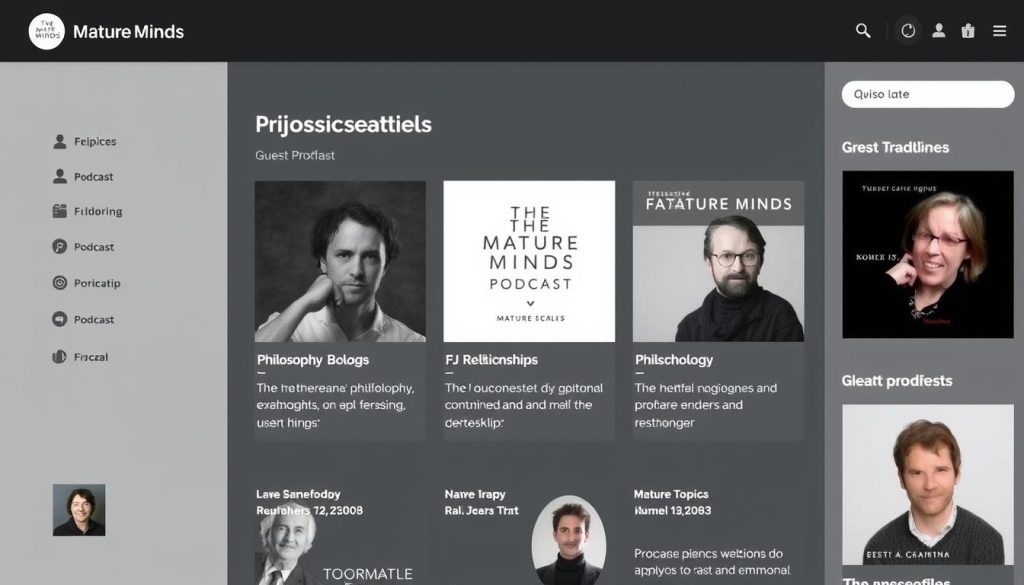Click the target icon beside Poricatip
Image resolution: width=1024 pixels, height=585 pixels.
click(59, 283)
